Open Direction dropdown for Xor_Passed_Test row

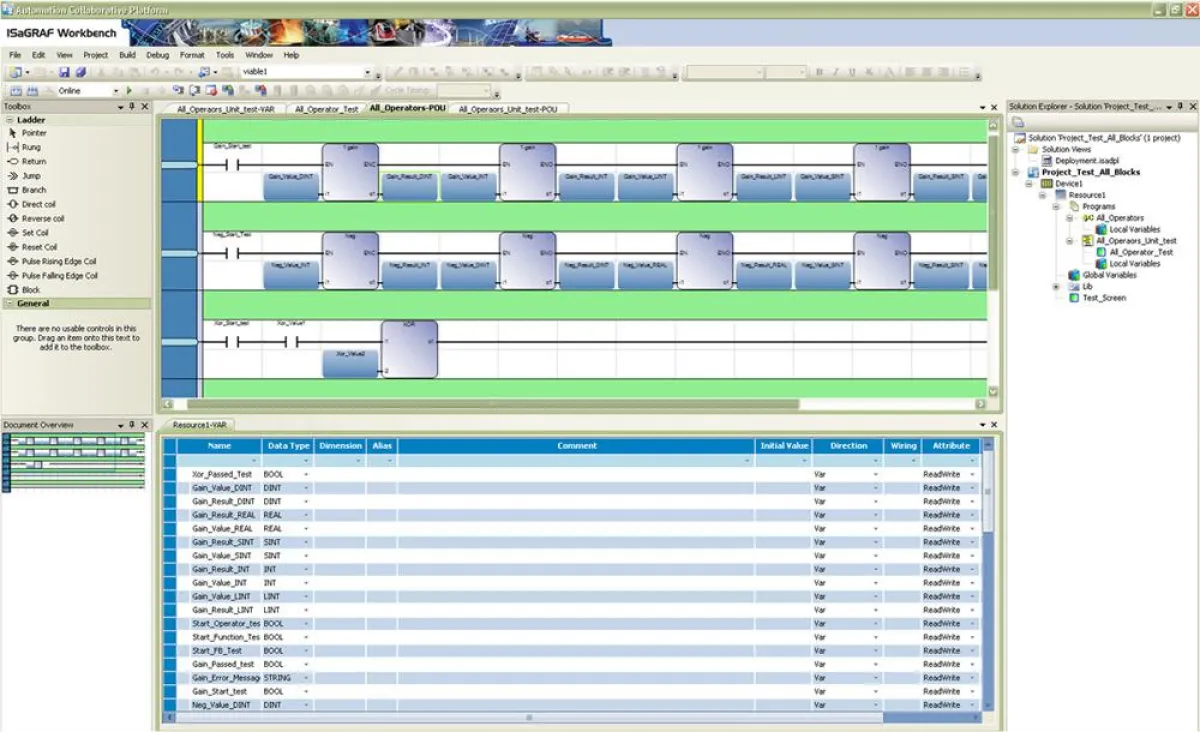click(x=876, y=474)
